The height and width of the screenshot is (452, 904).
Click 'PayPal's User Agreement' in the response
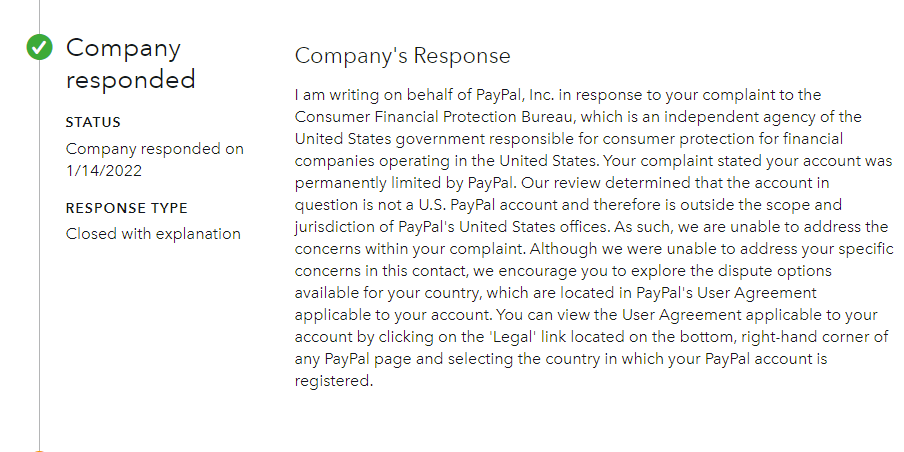(x=726, y=293)
